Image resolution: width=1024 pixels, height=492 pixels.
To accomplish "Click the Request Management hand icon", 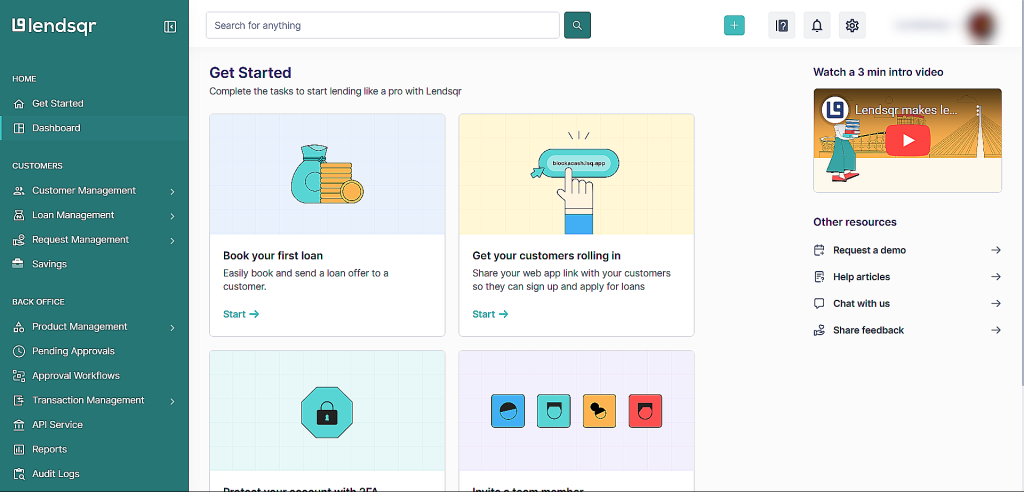I will pos(19,240).
